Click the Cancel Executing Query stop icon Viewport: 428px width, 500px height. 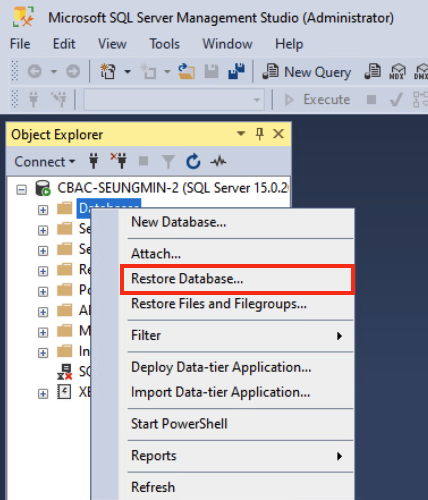371,99
